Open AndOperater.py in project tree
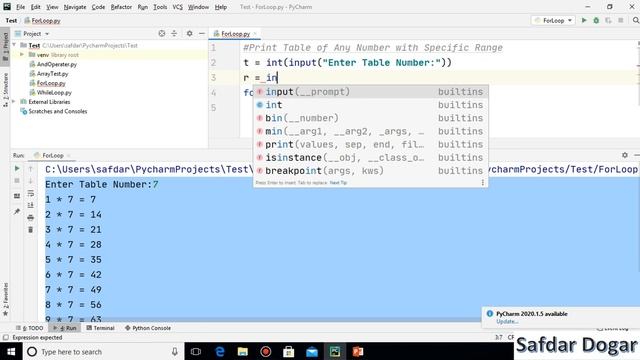 57,64
